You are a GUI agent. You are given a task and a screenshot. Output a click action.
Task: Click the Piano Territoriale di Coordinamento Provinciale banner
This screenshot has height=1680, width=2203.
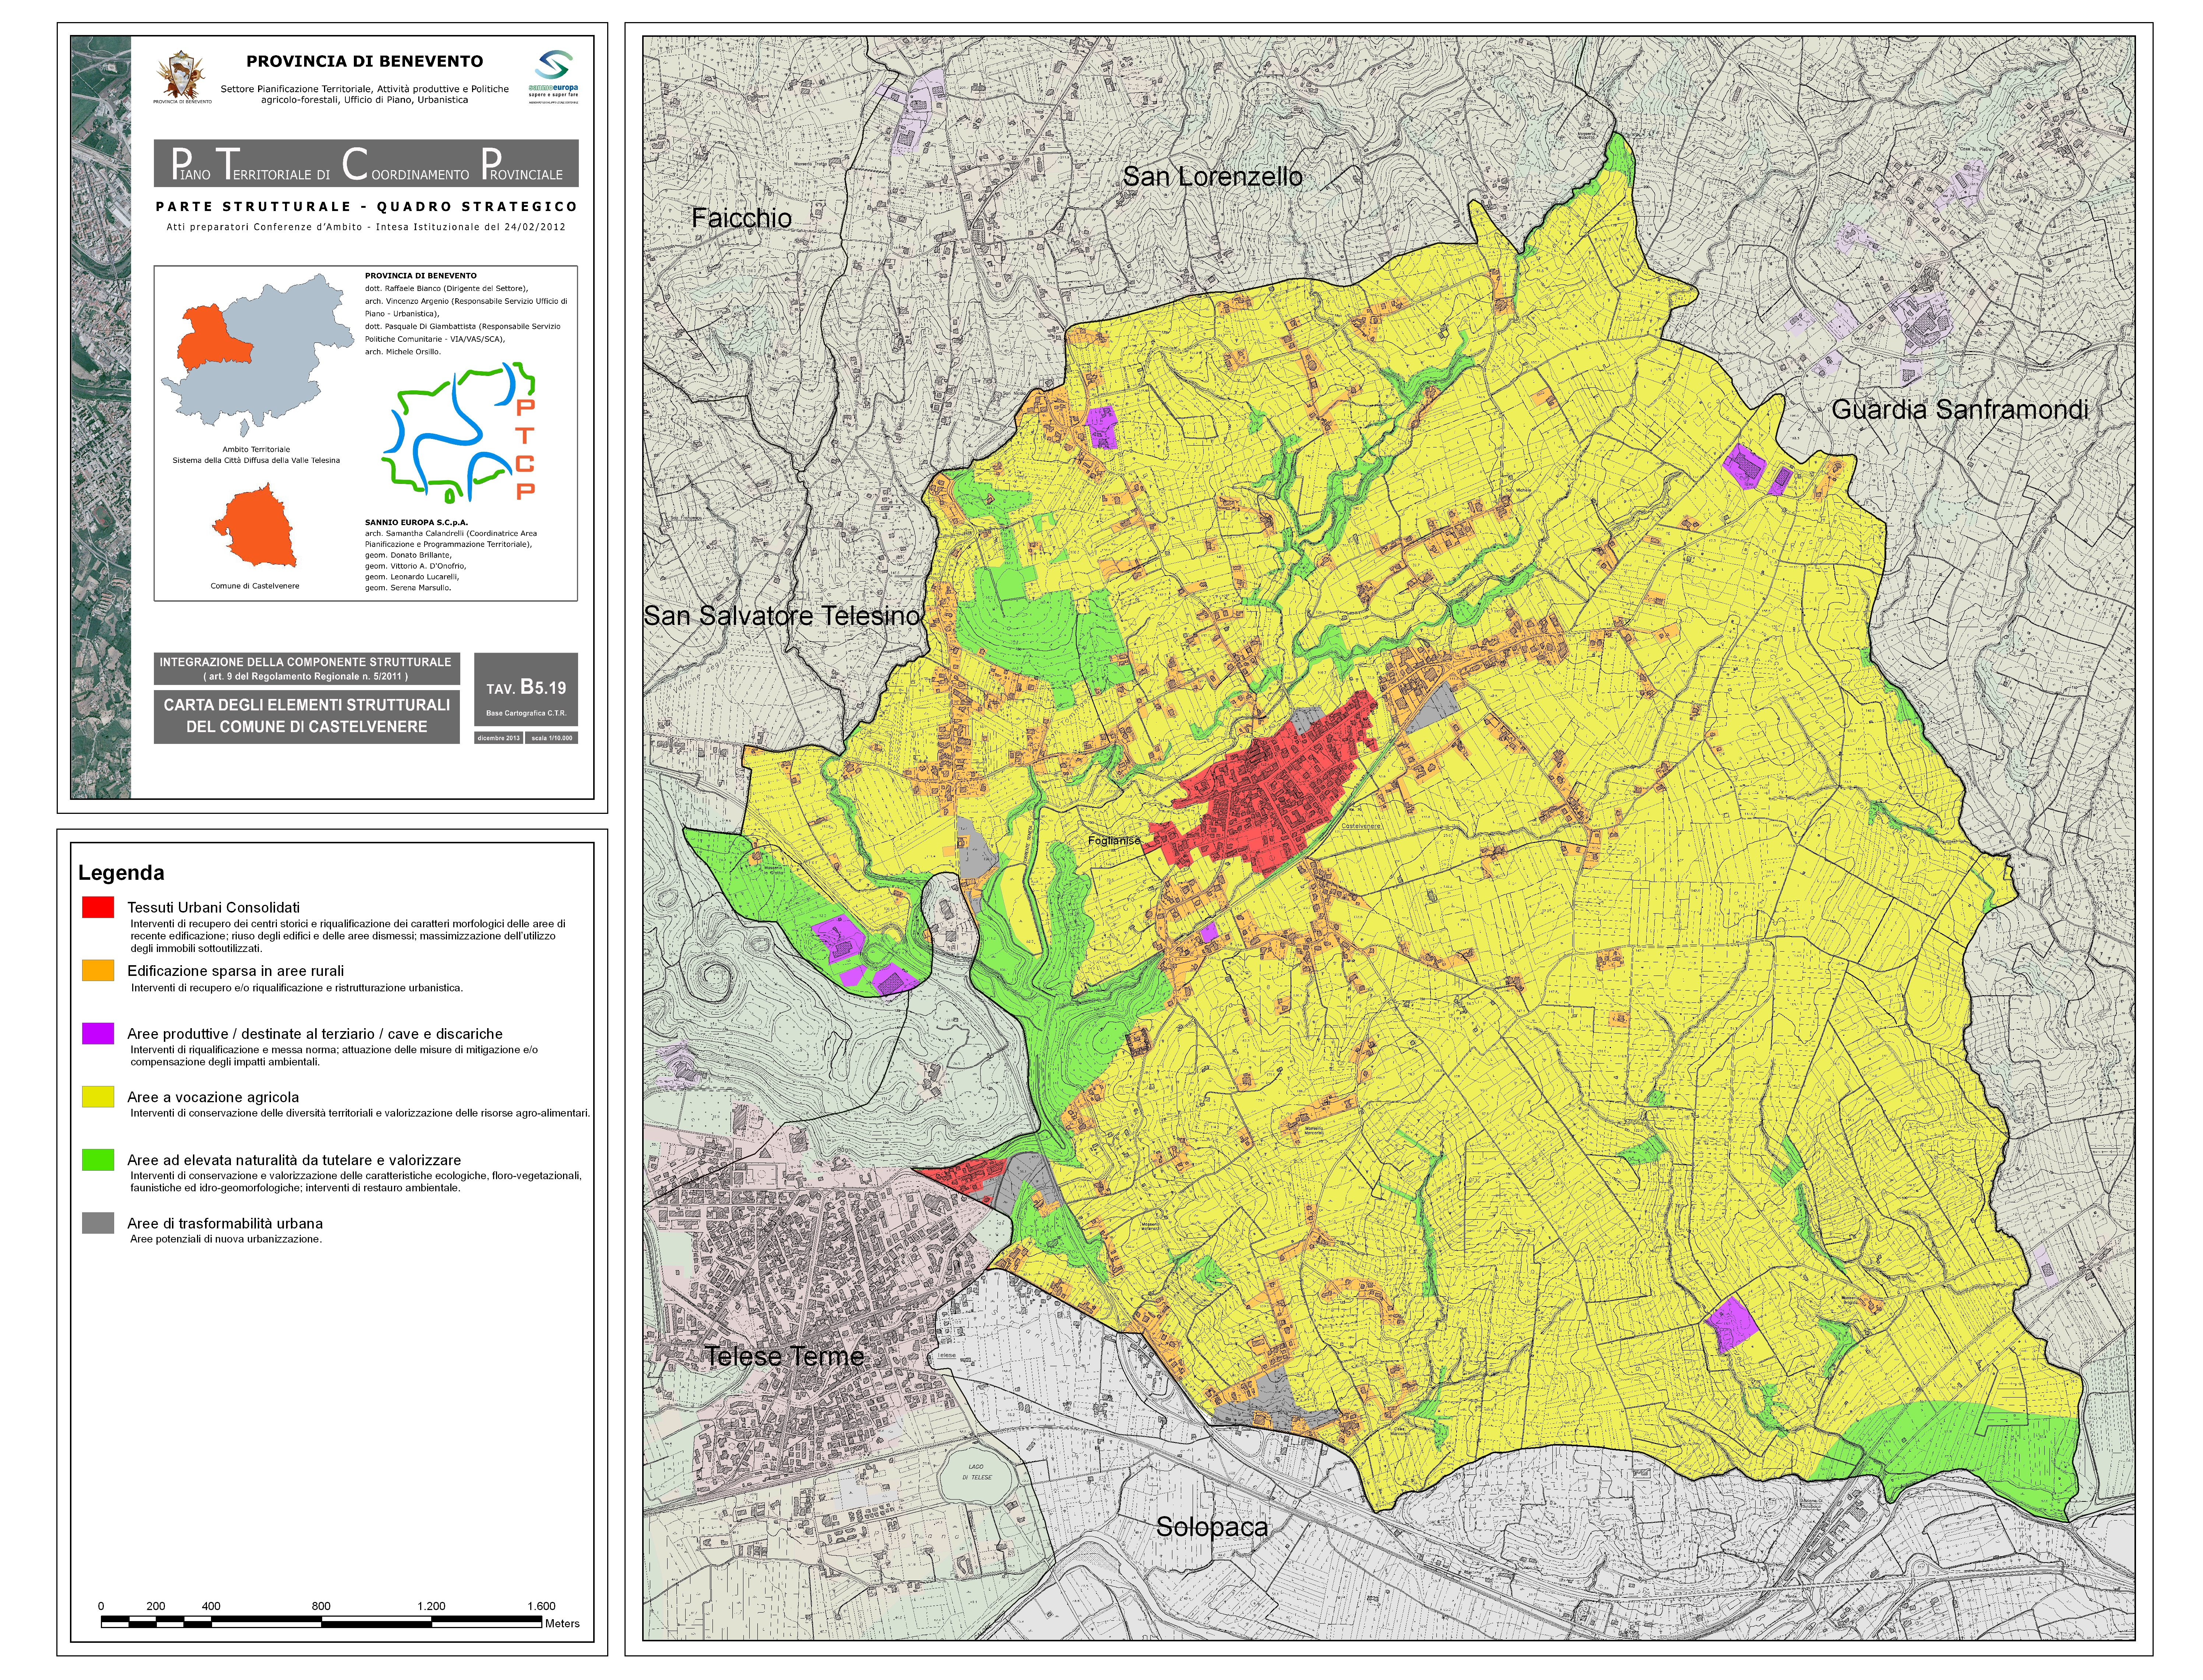click(x=366, y=163)
